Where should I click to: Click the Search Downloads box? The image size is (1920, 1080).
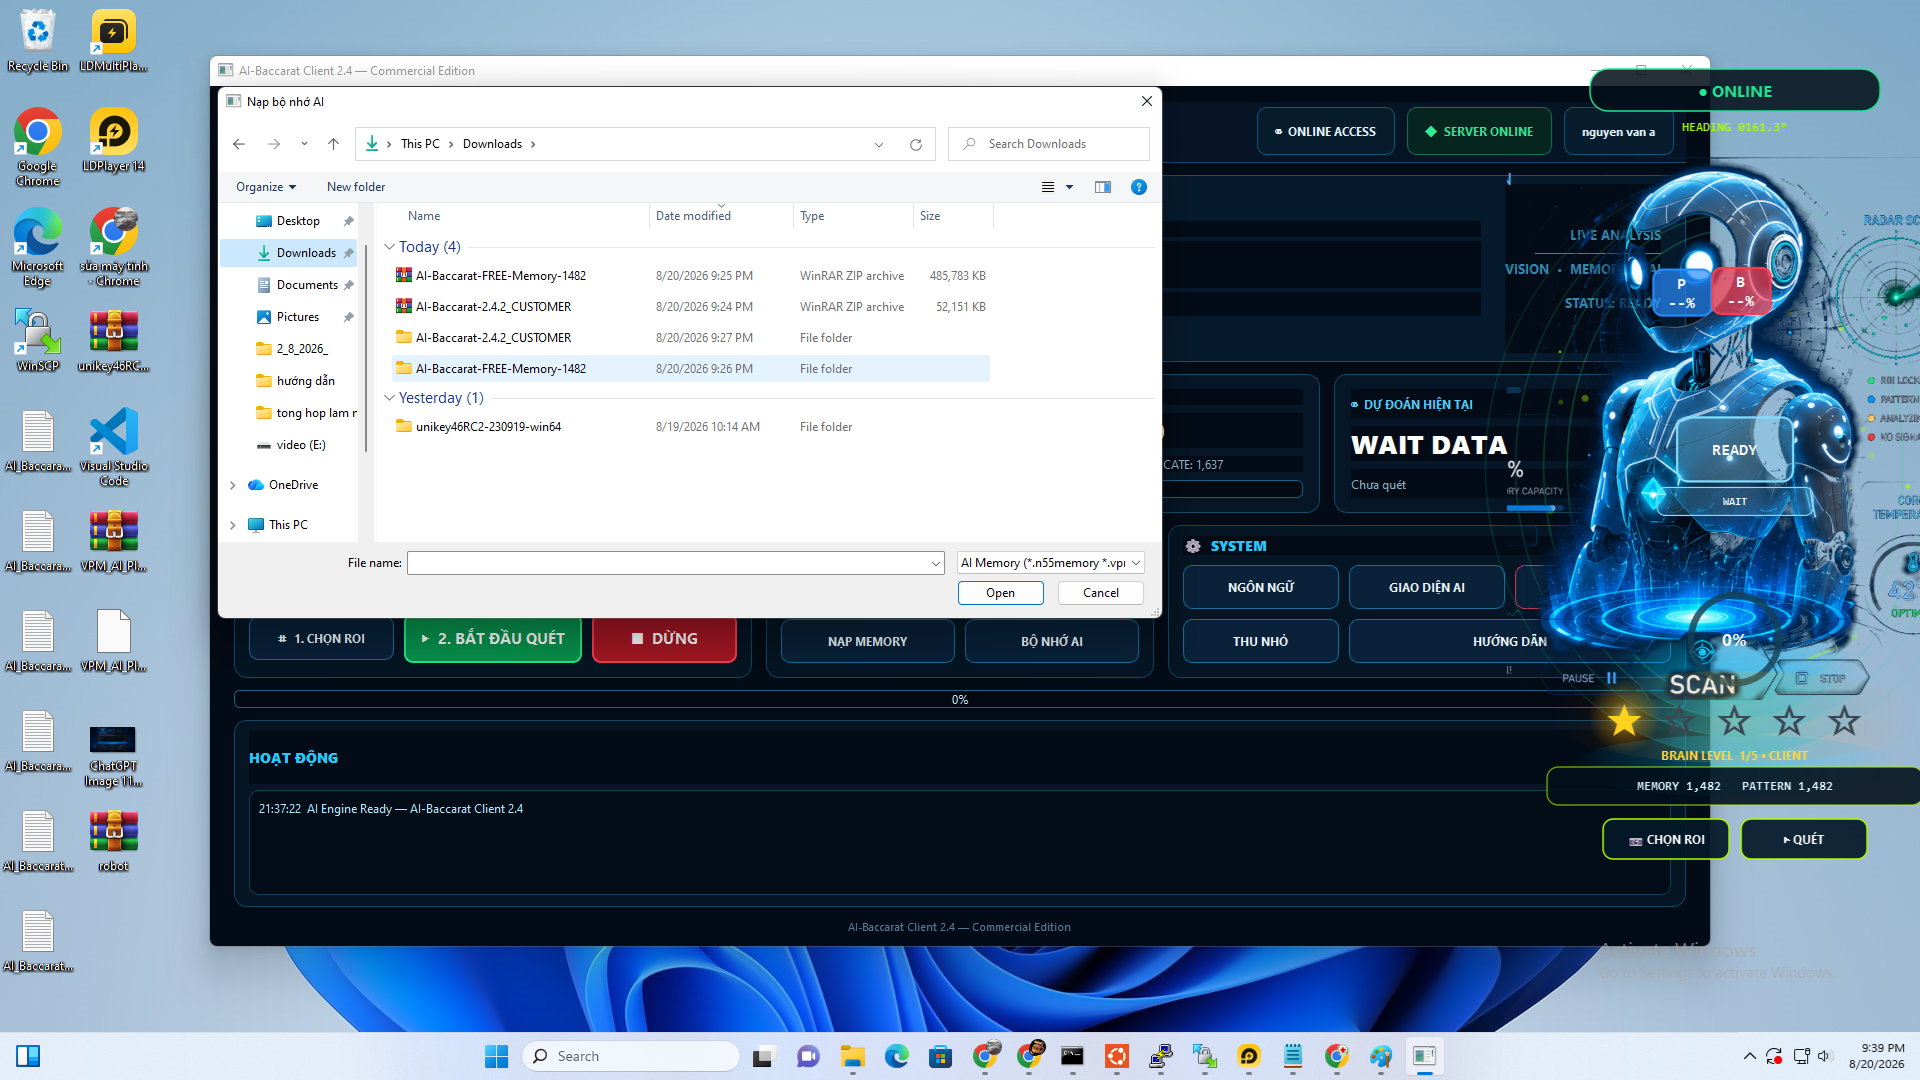click(1049, 144)
